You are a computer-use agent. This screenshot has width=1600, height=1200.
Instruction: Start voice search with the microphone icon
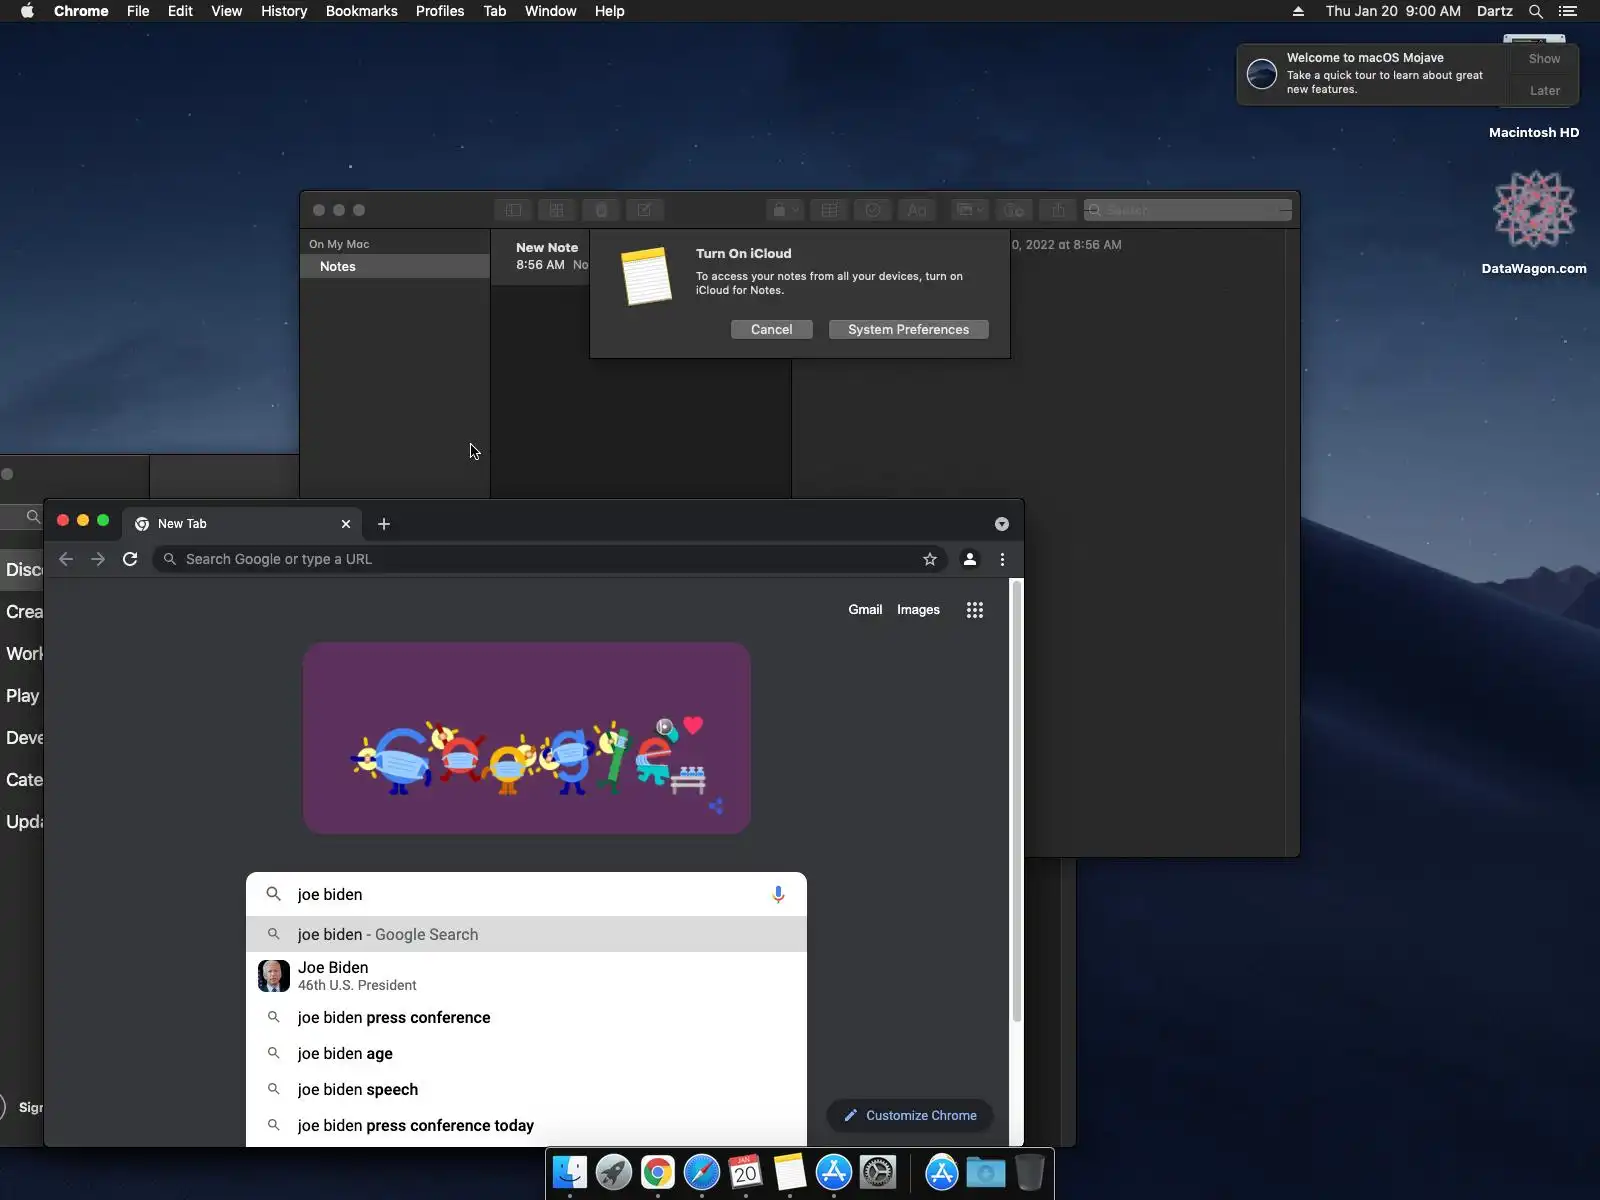[x=778, y=894]
